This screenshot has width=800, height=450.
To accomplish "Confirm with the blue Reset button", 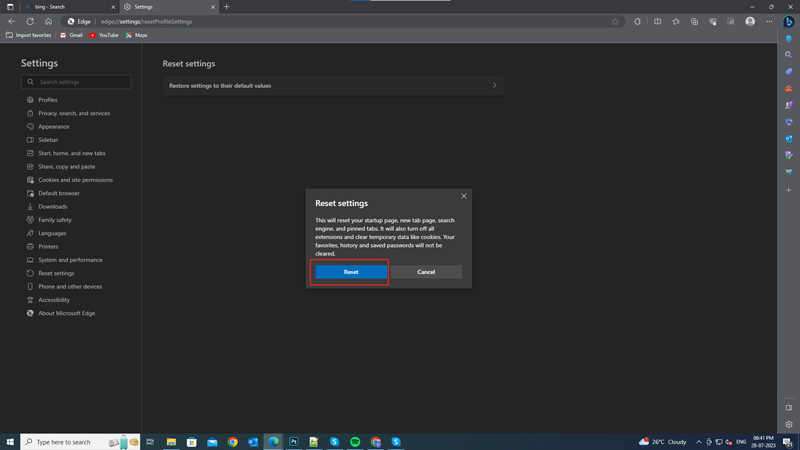I will tap(351, 272).
